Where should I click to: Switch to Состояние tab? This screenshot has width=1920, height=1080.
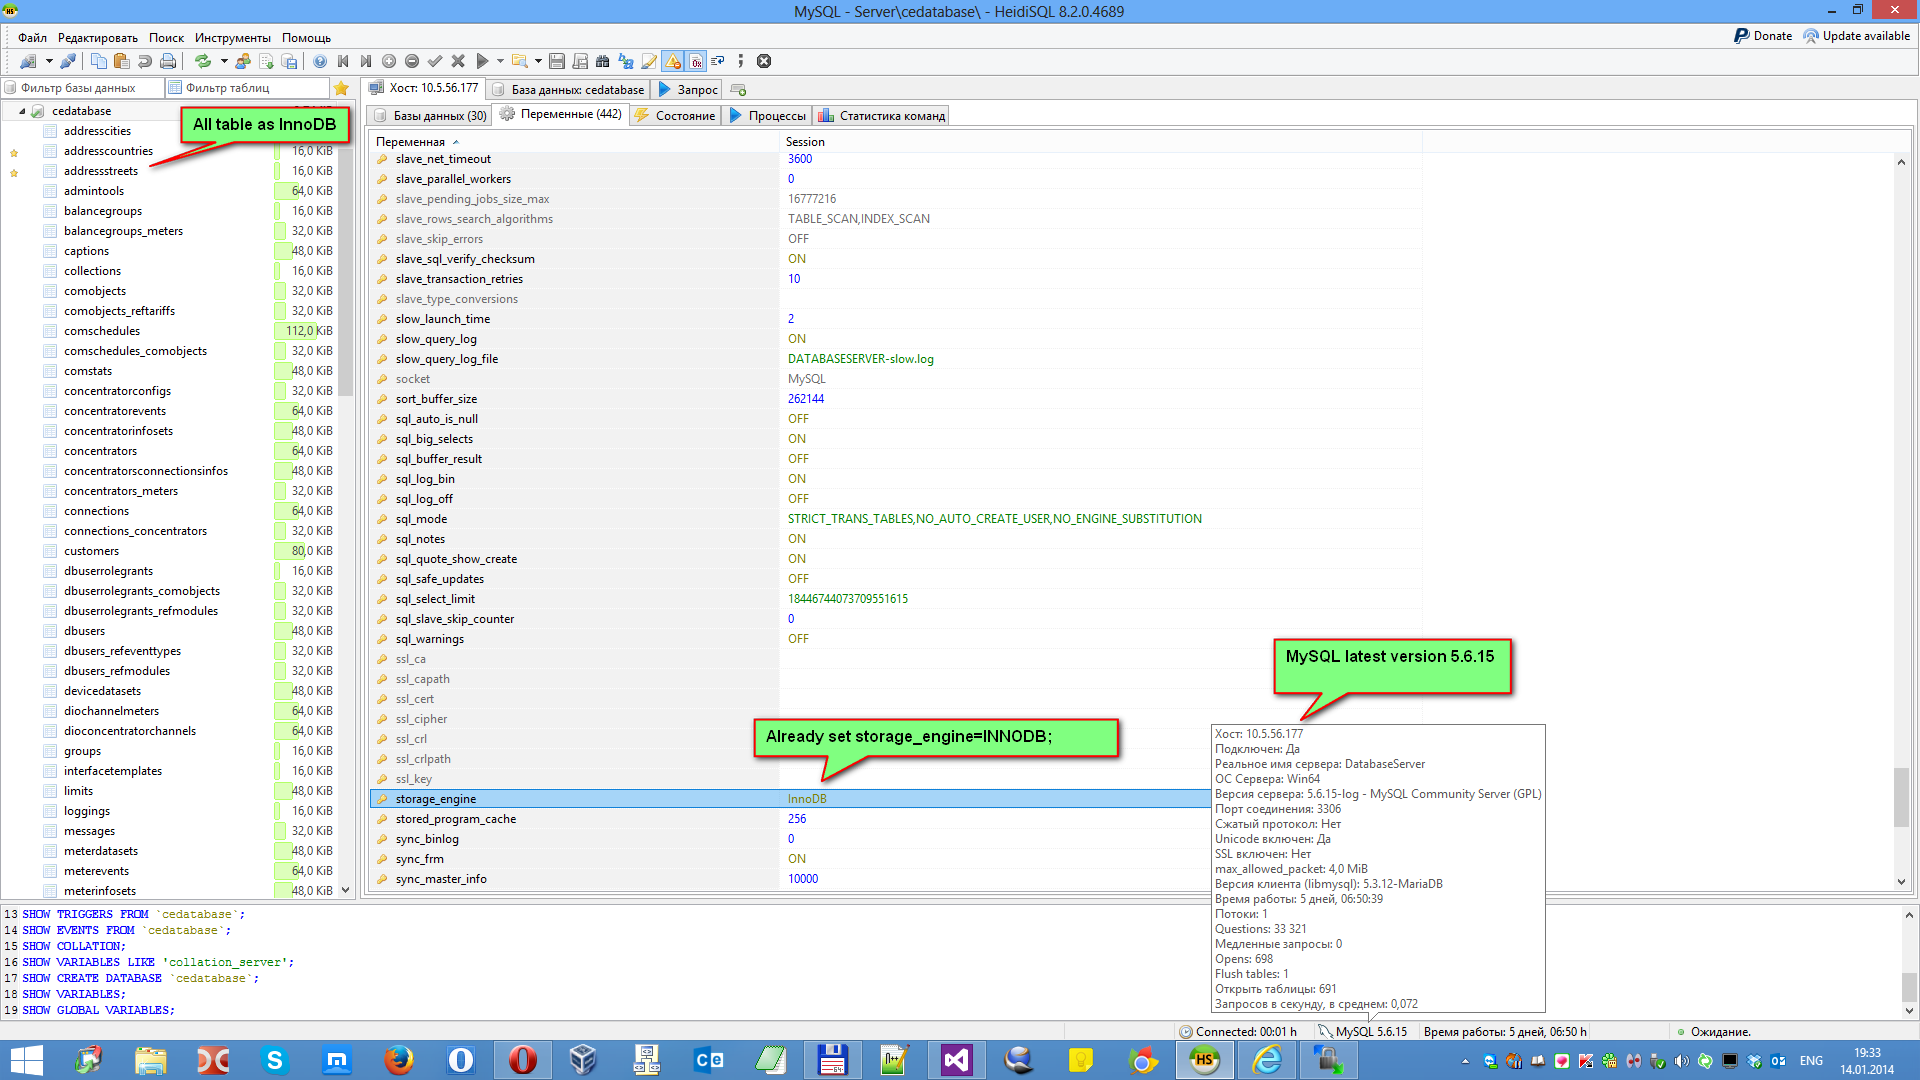point(675,115)
